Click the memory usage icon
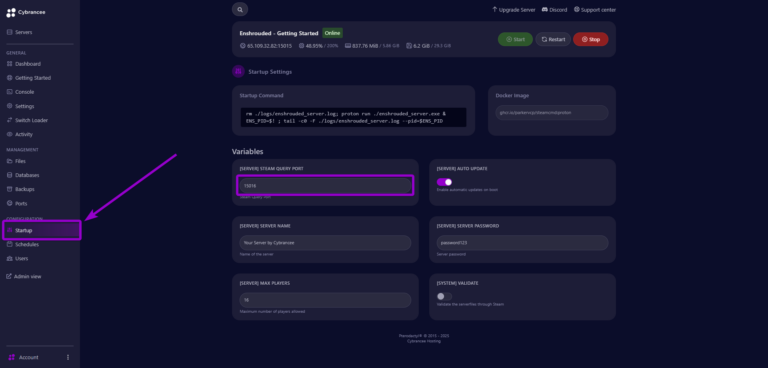Viewport: 768px width, 368px height. pyautogui.click(x=348, y=46)
